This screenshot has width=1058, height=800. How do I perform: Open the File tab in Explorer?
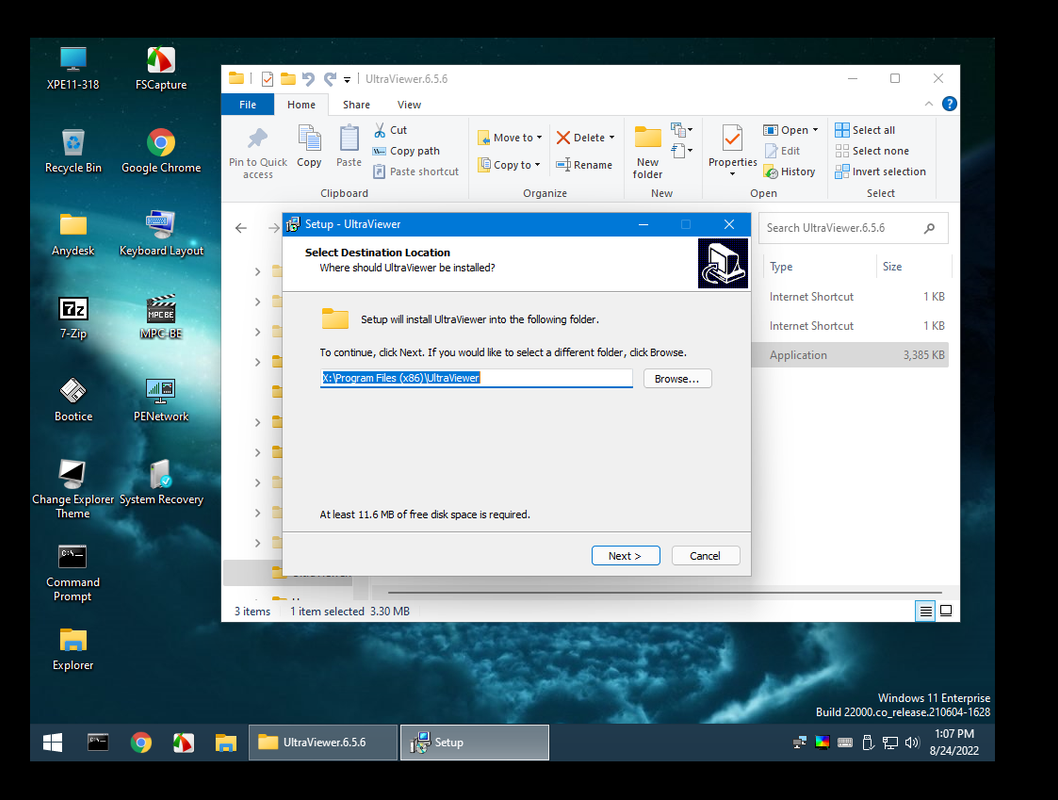(248, 105)
